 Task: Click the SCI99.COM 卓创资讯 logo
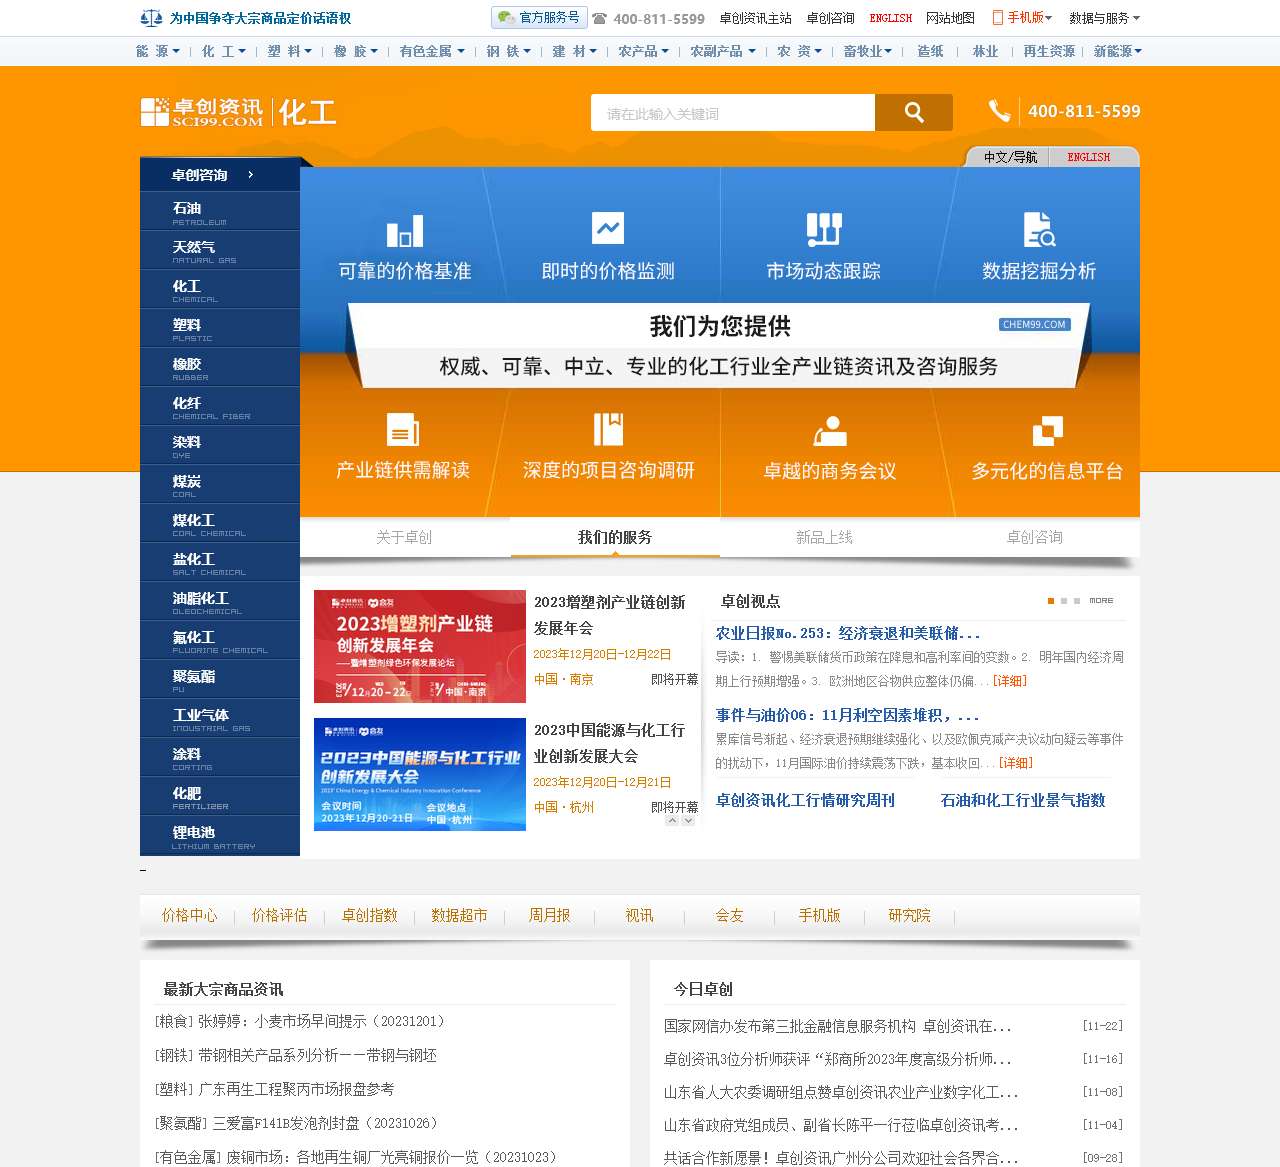[x=202, y=112]
